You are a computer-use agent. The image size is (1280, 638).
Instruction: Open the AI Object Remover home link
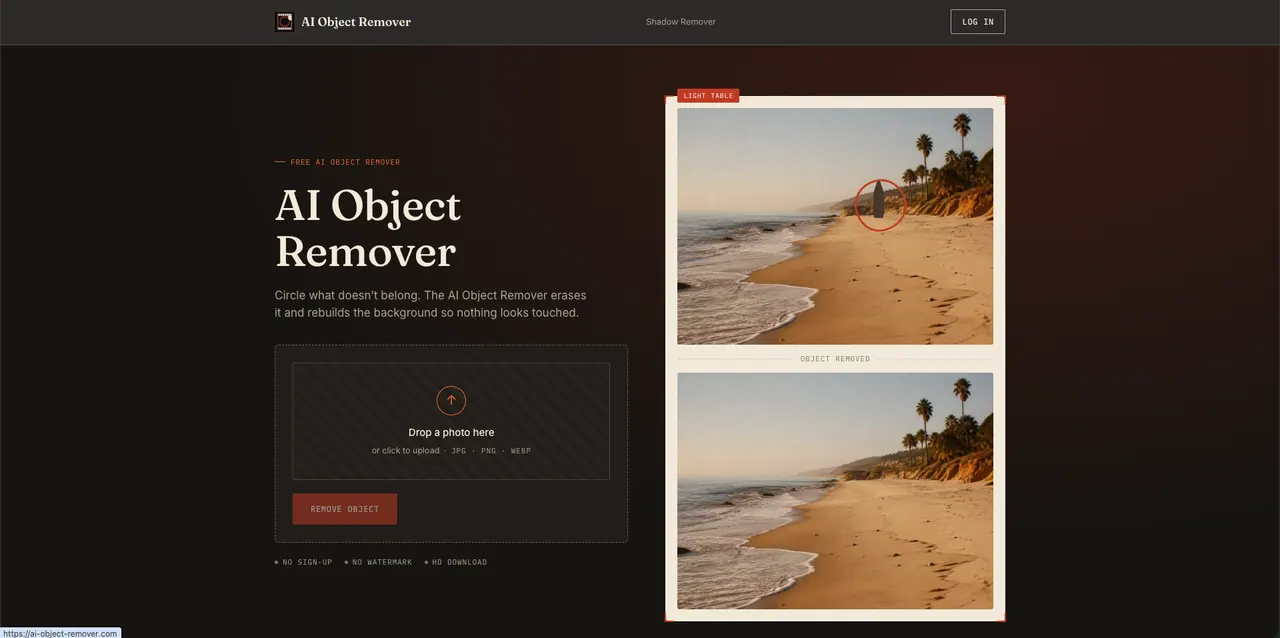click(x=343, y=22)
